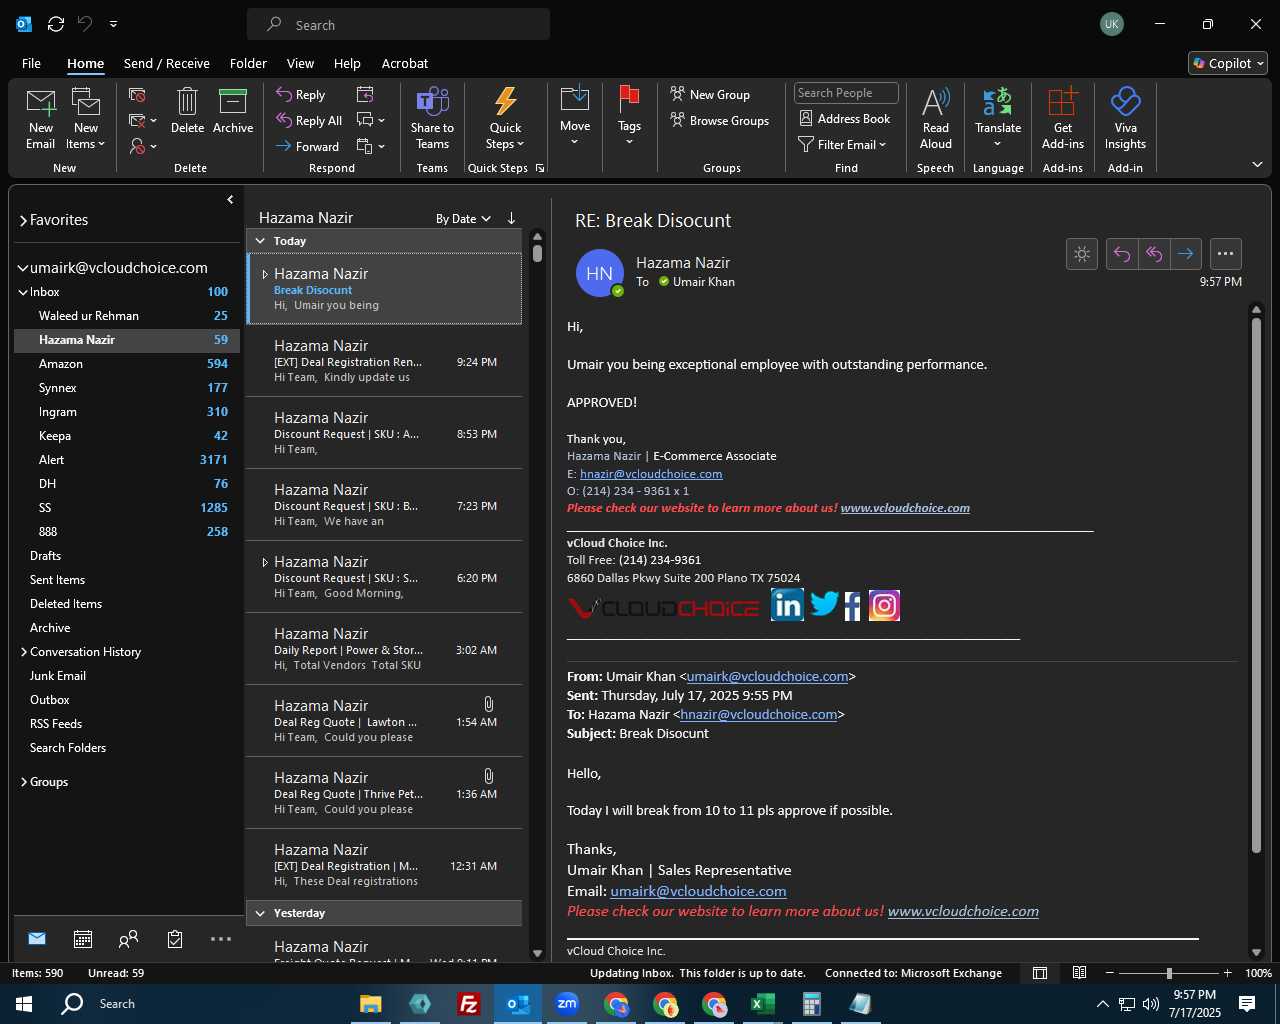
Task: Switch to Calendar view in the navigation bar
Action: [83, 939]
